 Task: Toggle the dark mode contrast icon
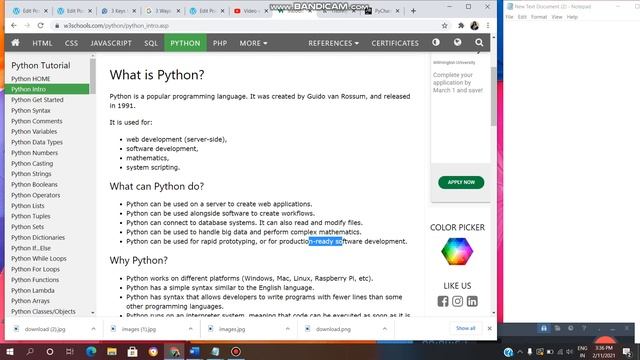(436, 42)
